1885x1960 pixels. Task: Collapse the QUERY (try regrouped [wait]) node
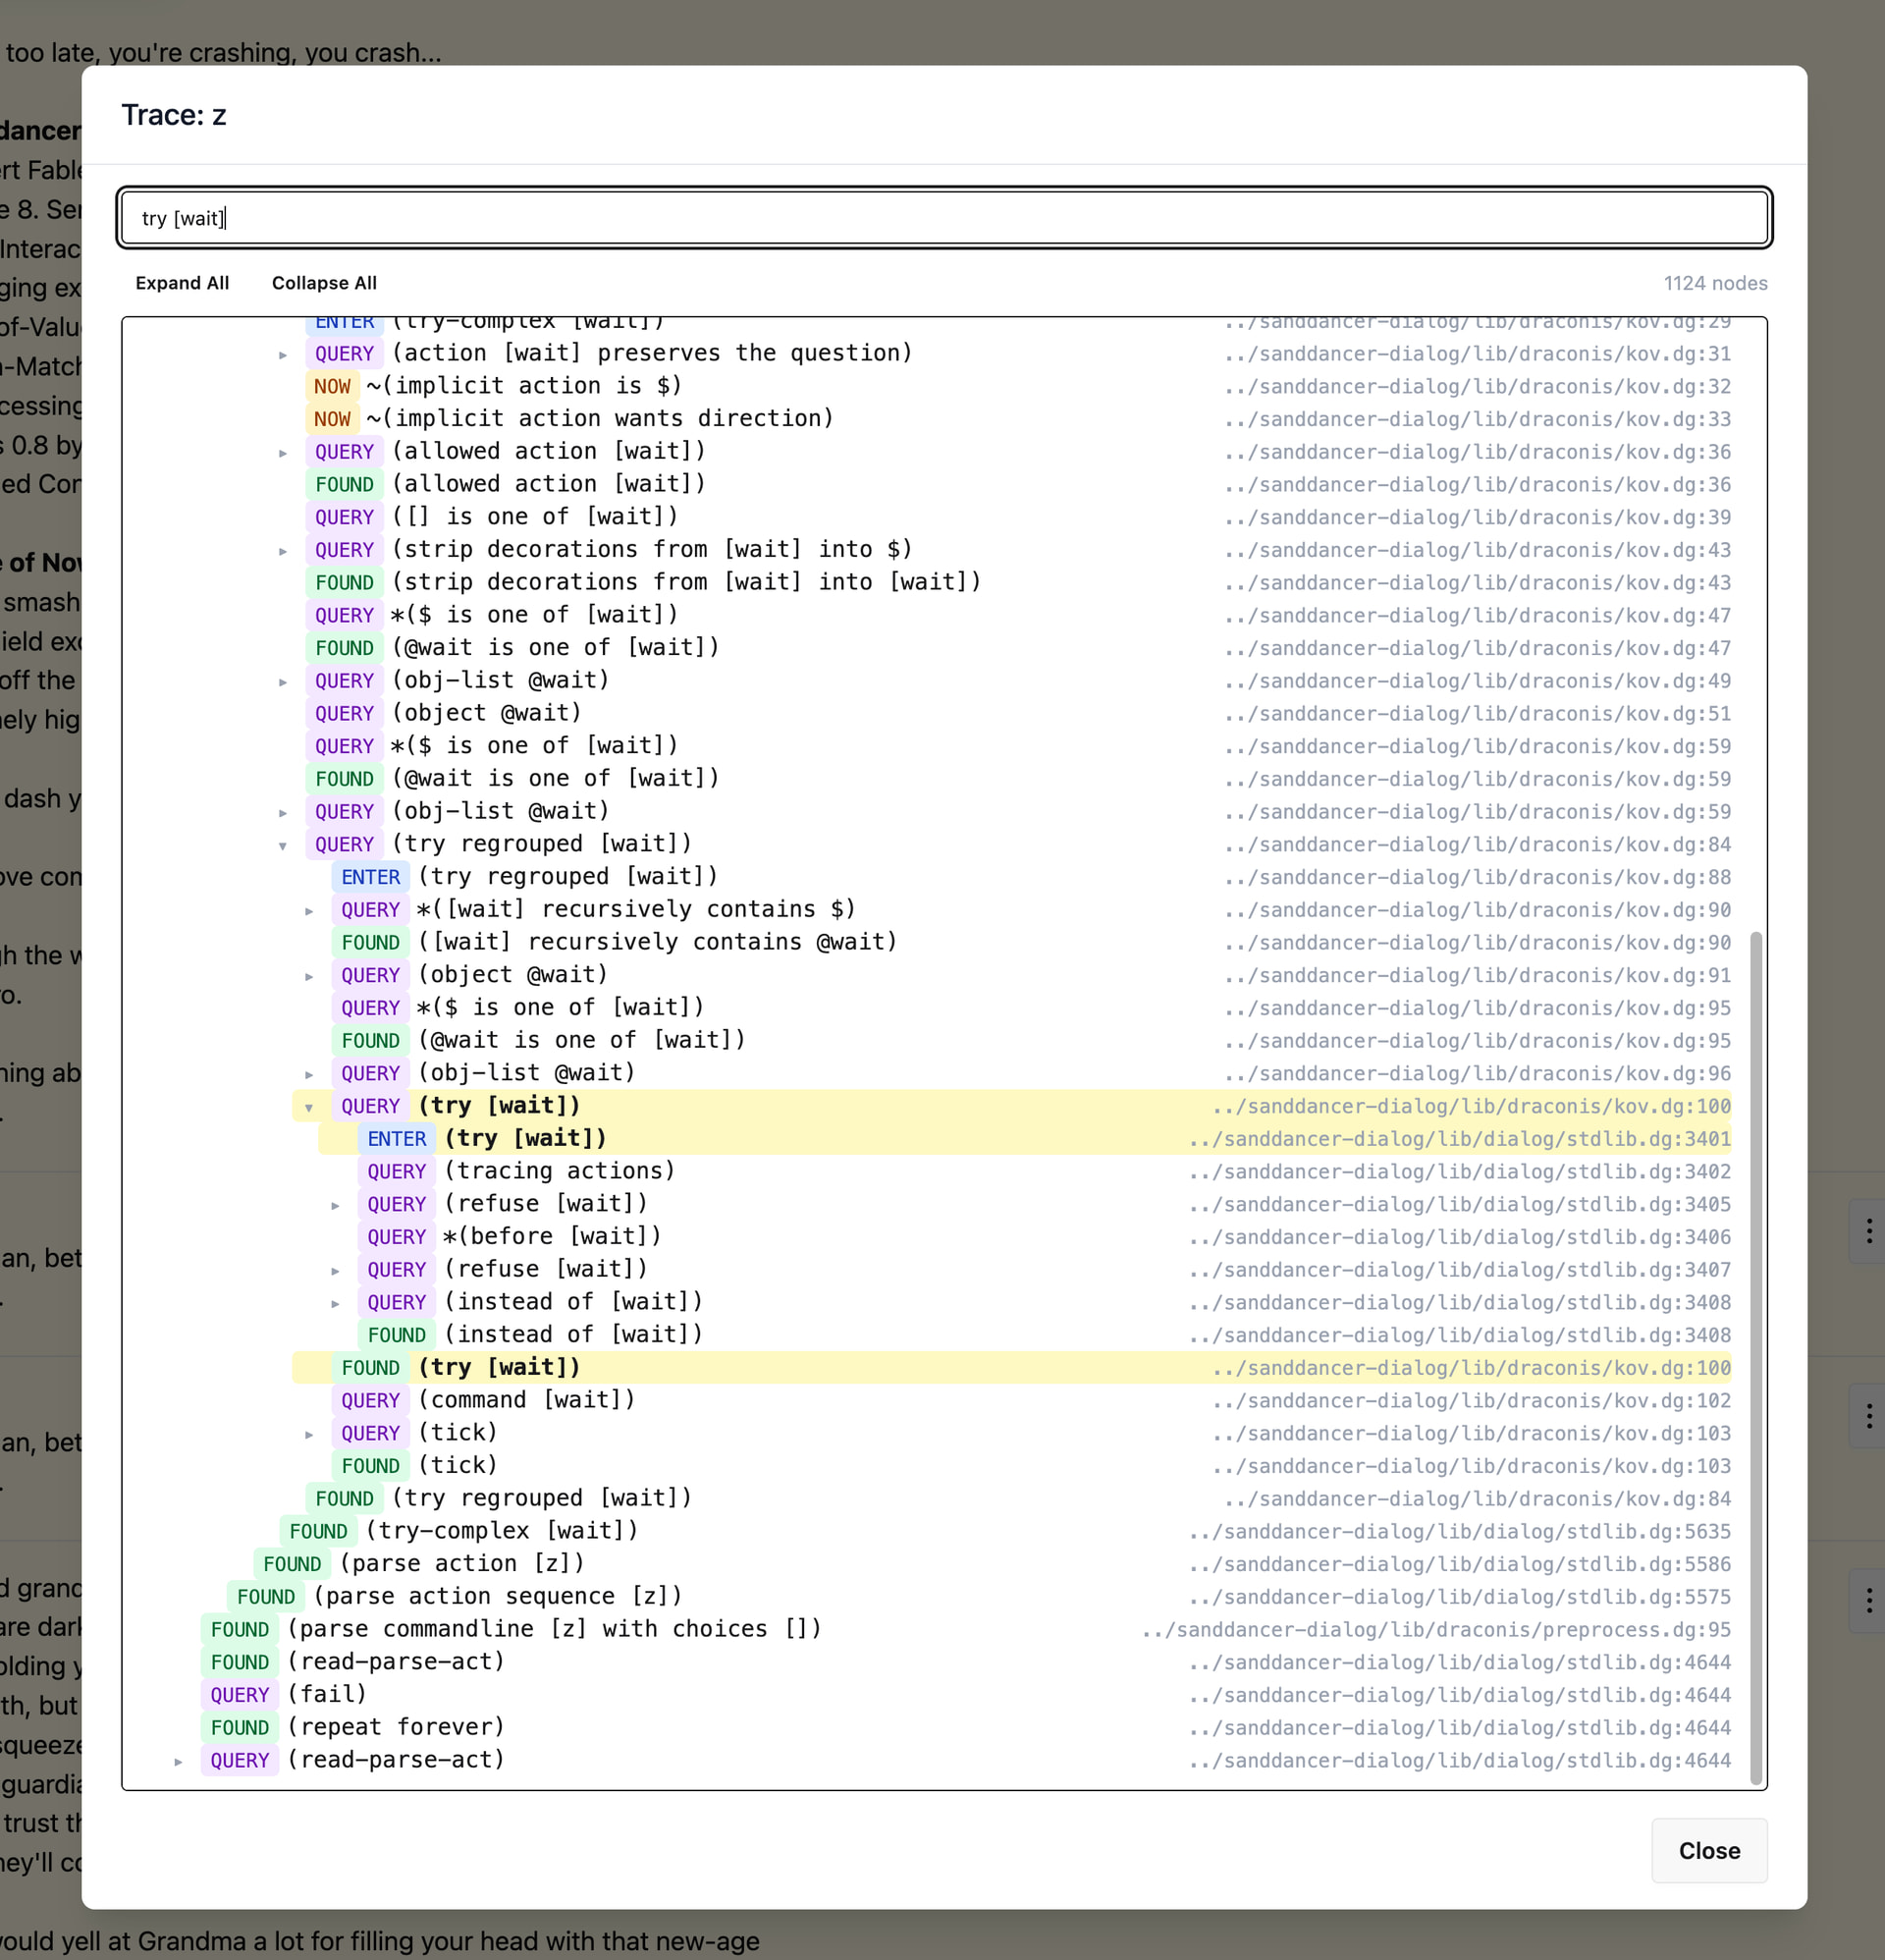tap(283, 845)
